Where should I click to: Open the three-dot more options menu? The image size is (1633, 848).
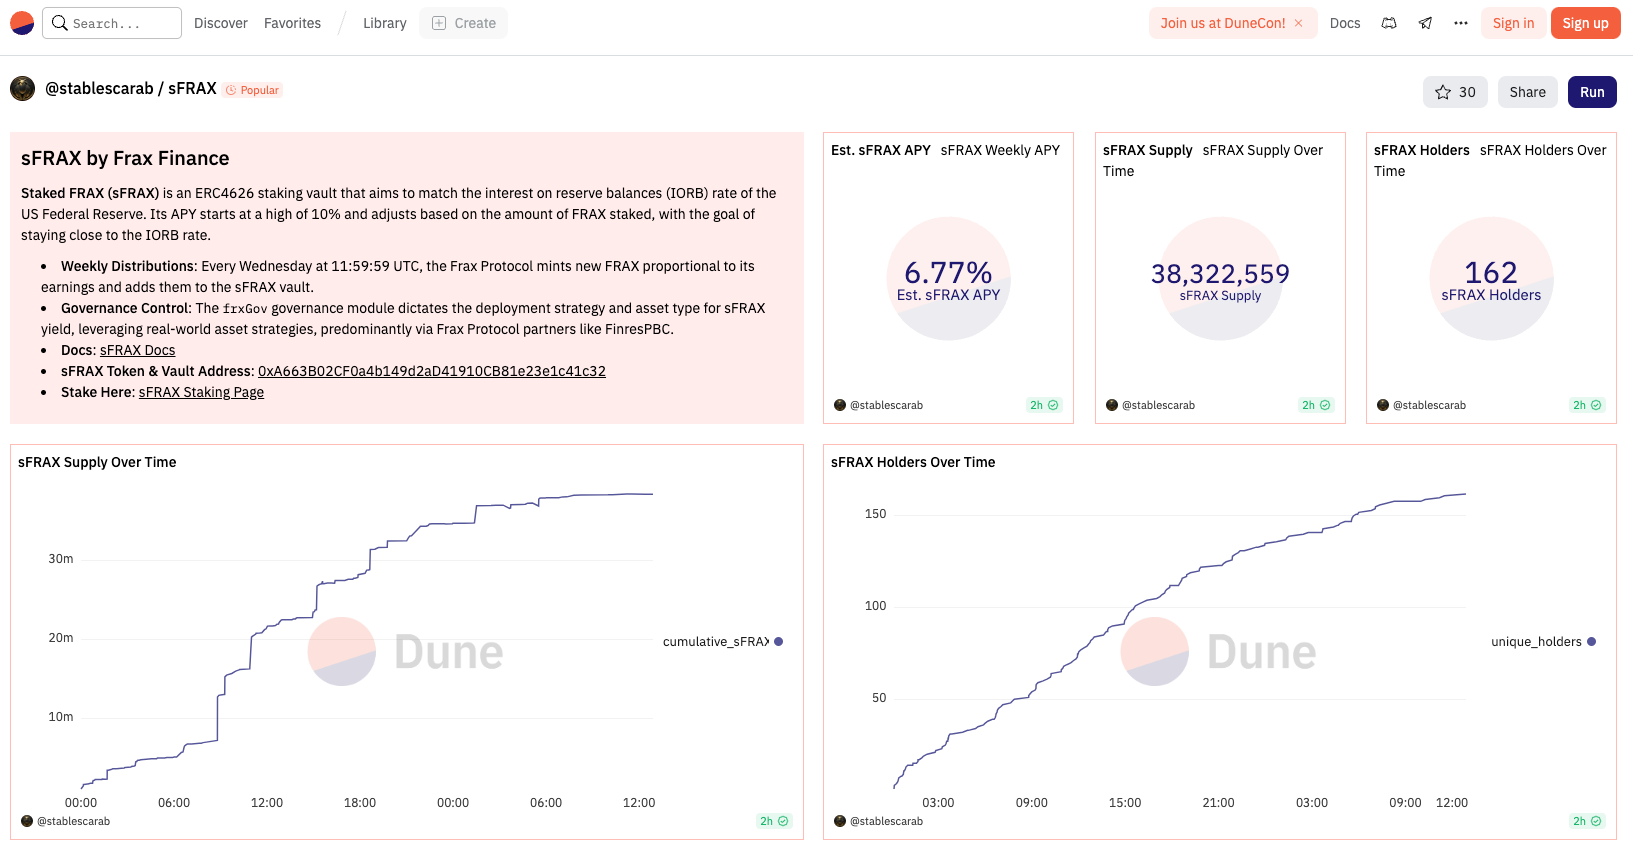pos(1461,23)
